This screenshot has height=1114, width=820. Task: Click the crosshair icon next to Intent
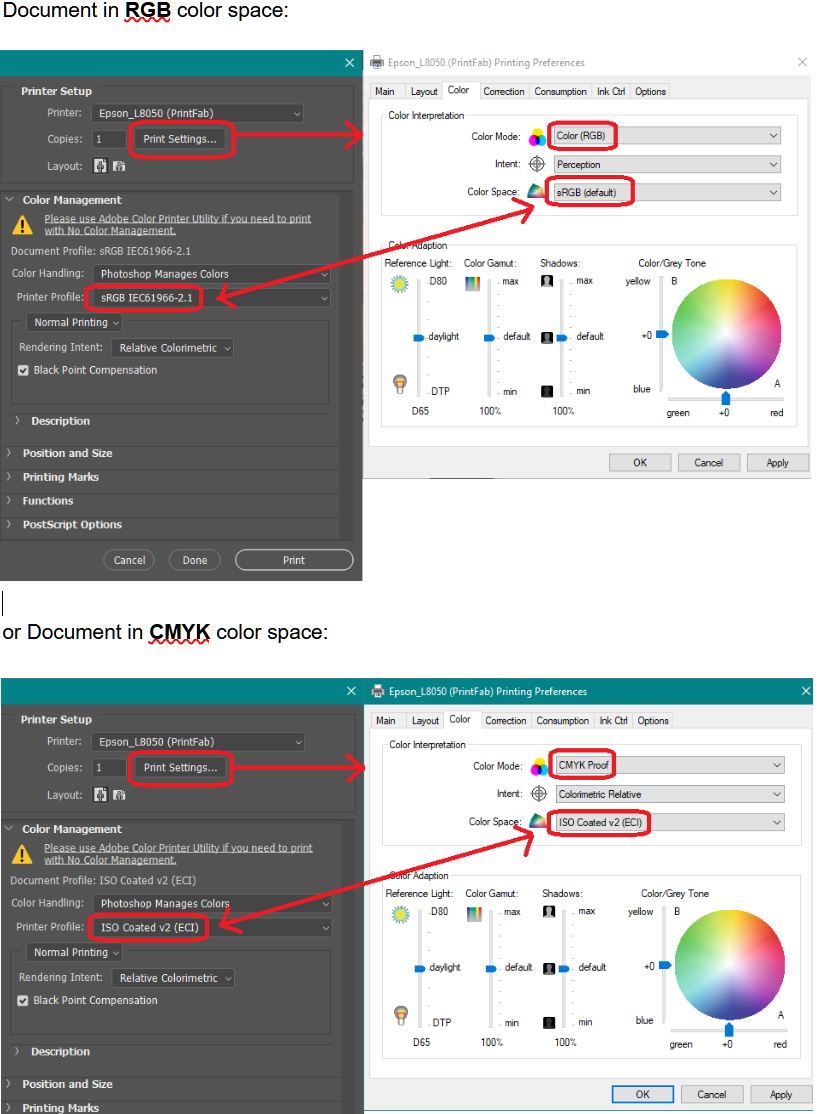point(536,163)
